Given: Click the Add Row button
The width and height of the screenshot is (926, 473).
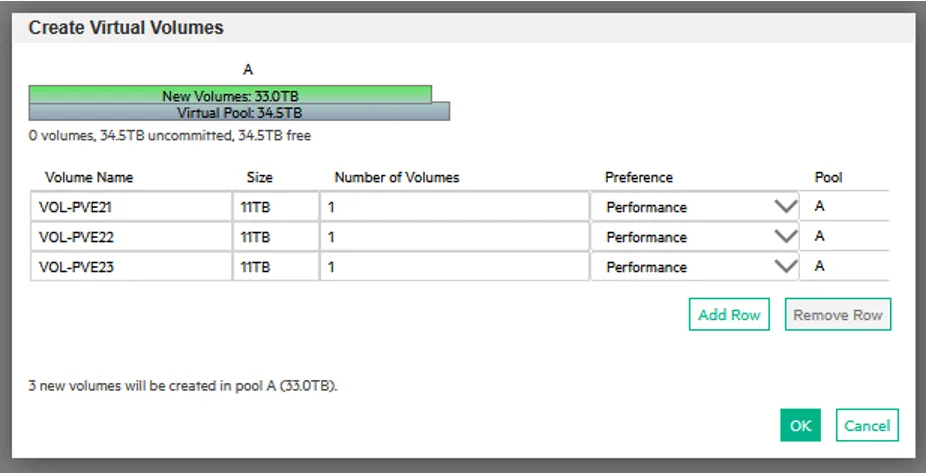Looking at the screenshot, I should click(729, 314).
